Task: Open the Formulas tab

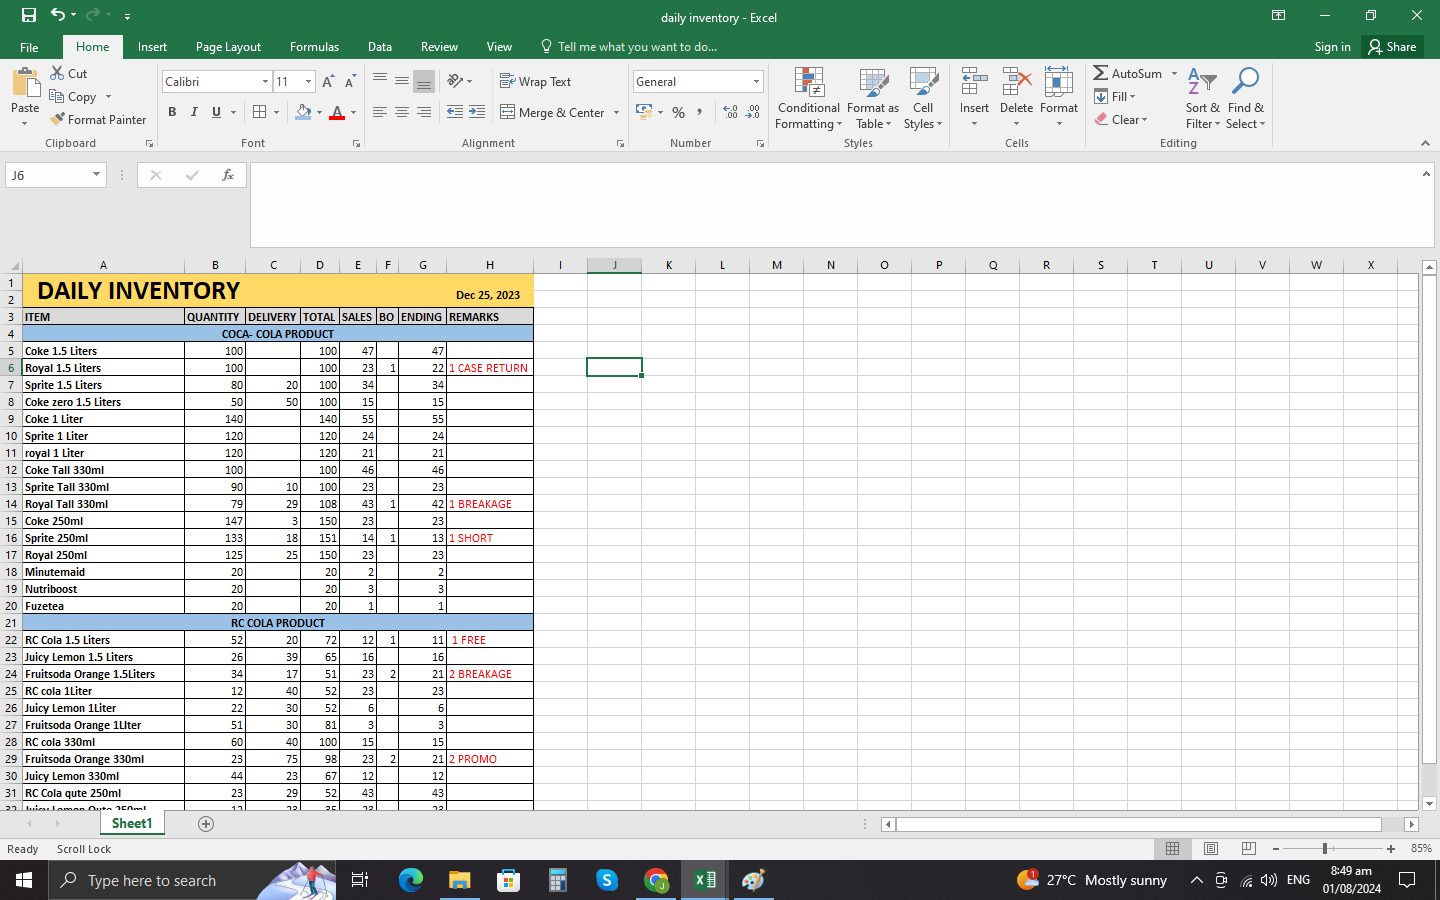Action: point(314,47)
